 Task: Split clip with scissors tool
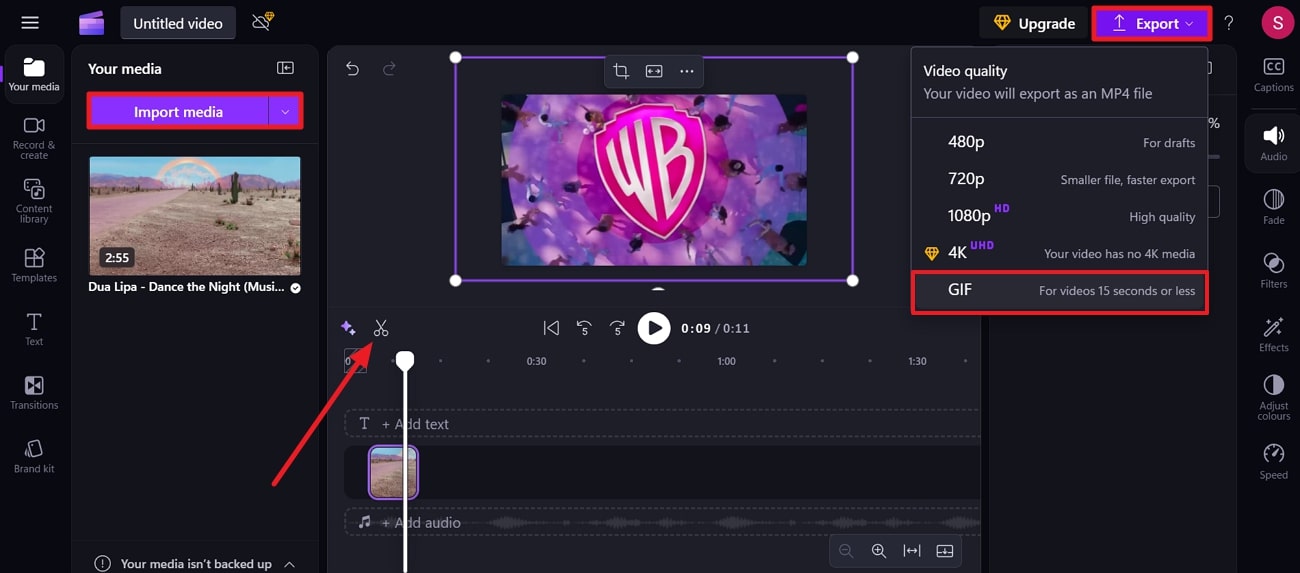381,328
